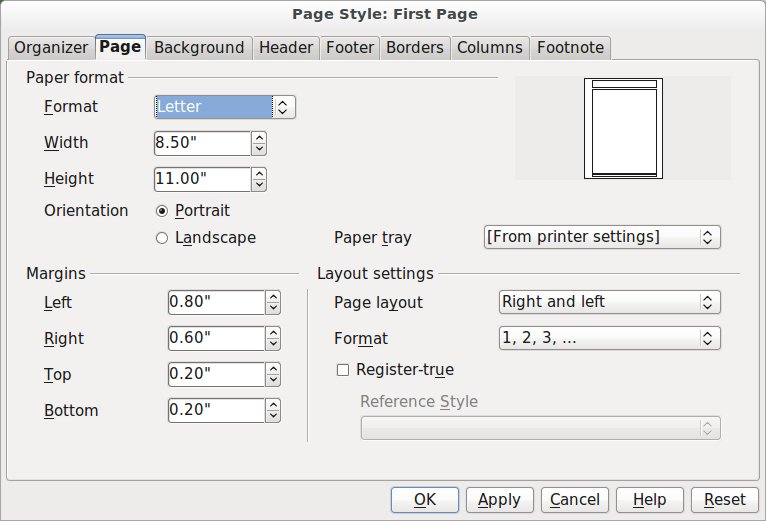Switch to the Background tab
The height and width of the screenshot is (521, 766).
pyautogui.click(x=199, y=47)
